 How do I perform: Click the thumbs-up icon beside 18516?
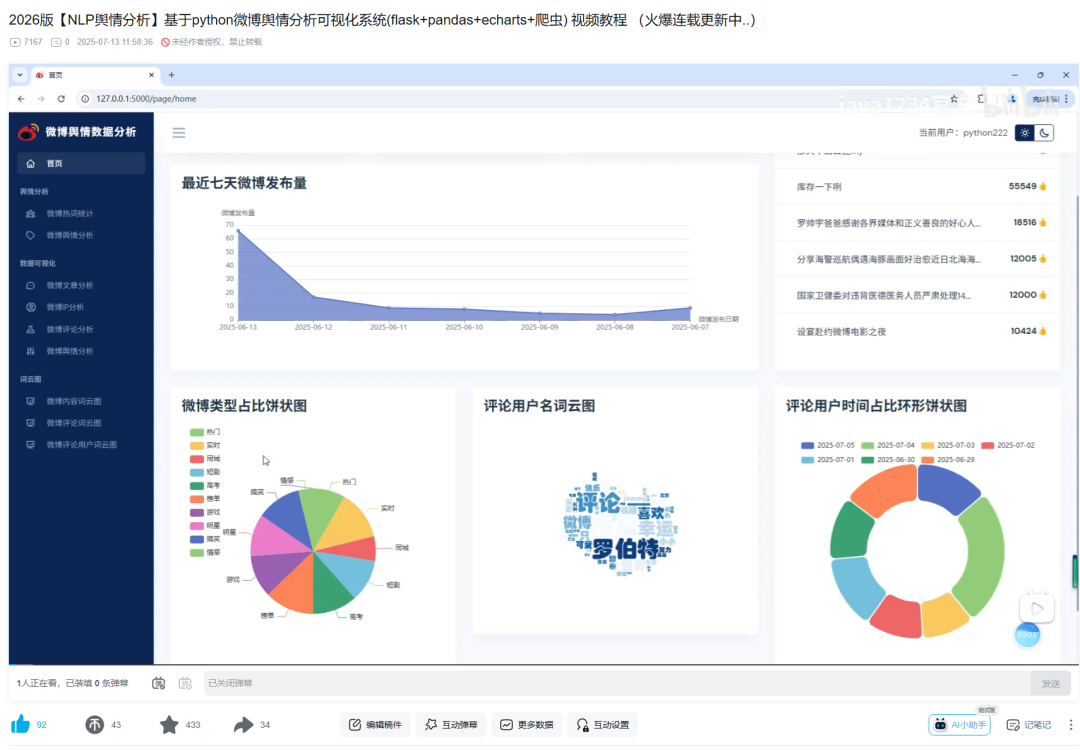click(1043, 222)
